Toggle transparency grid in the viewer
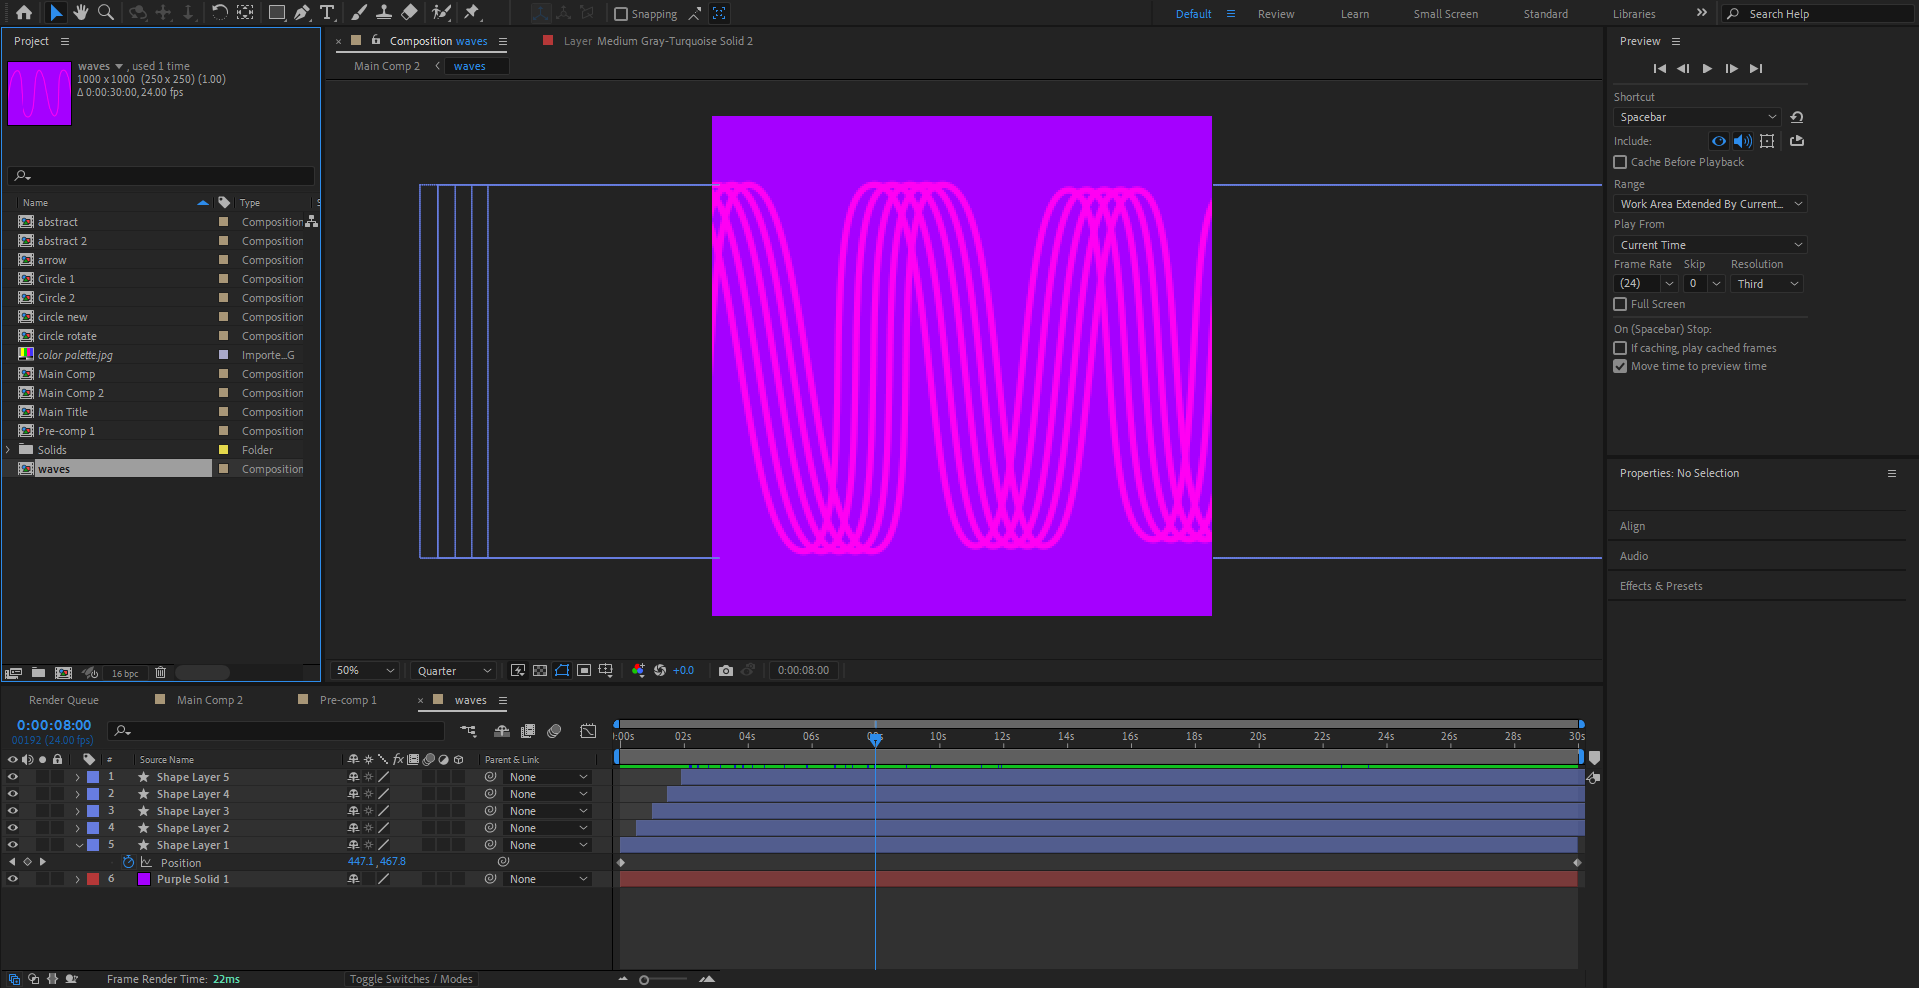Image resolution: width=1919 pixels, height=988 pixels. (x=540, y=671)
